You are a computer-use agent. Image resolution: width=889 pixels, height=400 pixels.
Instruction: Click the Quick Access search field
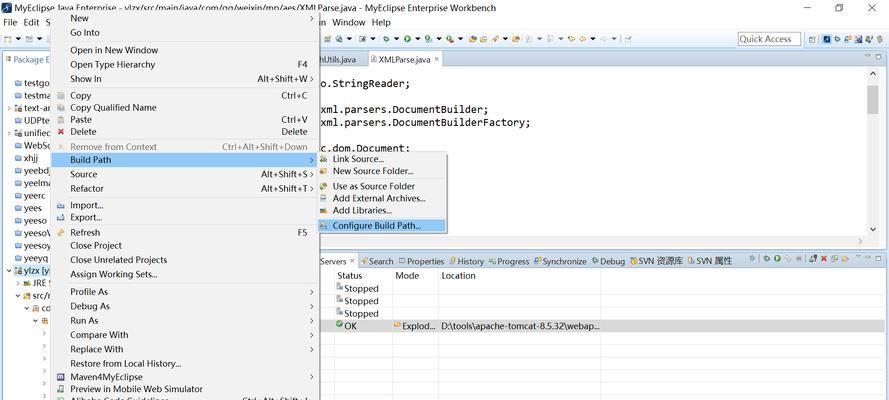(x=769, y=39)
